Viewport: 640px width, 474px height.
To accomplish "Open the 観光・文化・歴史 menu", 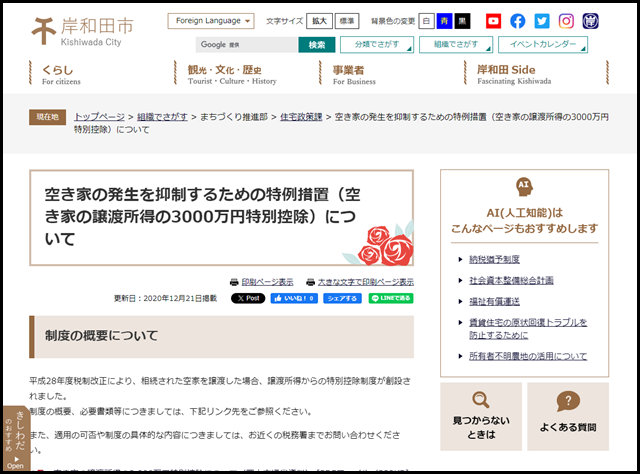I will point(232,74).
